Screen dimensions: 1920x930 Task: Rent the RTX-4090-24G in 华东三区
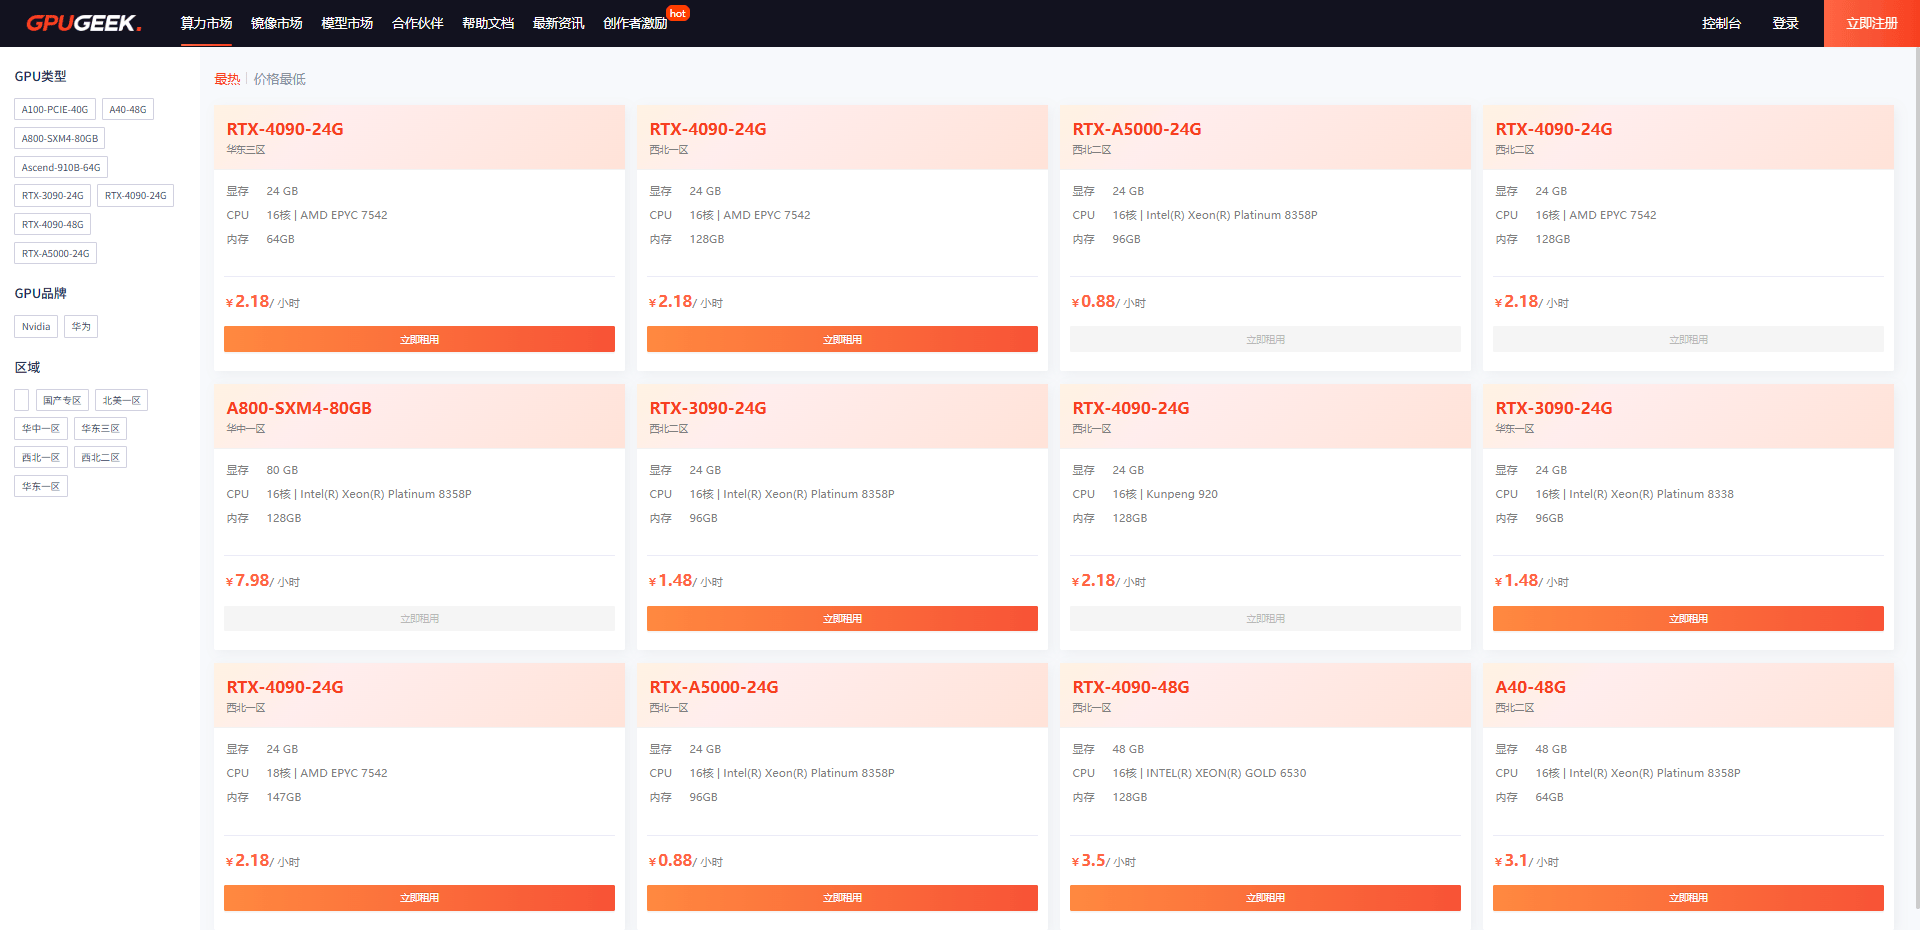click(x=419, y=339)
